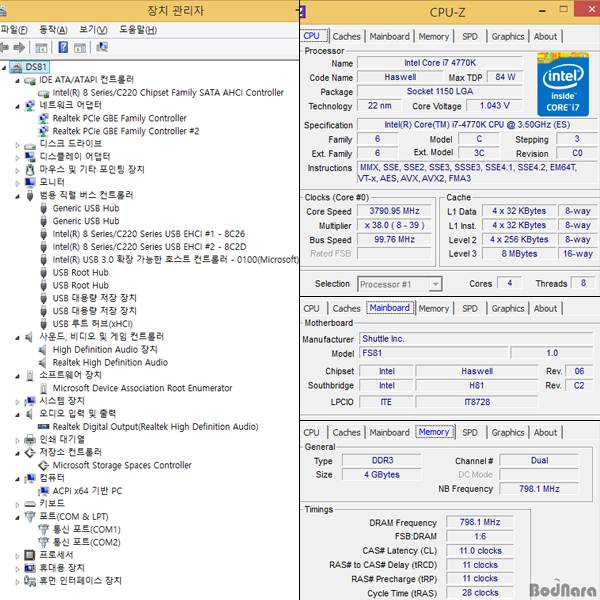
Task: Open the 동작(A) menu
Action: pyautogui.click(x=53, y=29)
